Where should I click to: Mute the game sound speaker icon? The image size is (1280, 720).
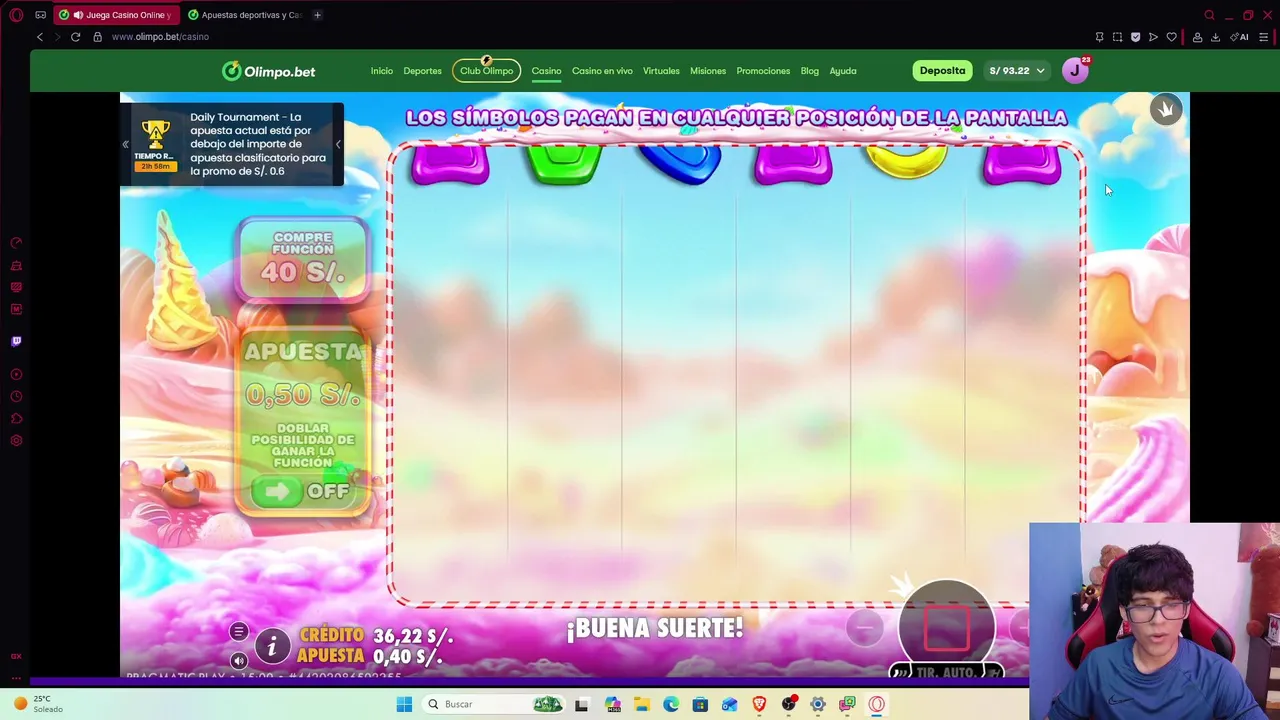point(239,660)
